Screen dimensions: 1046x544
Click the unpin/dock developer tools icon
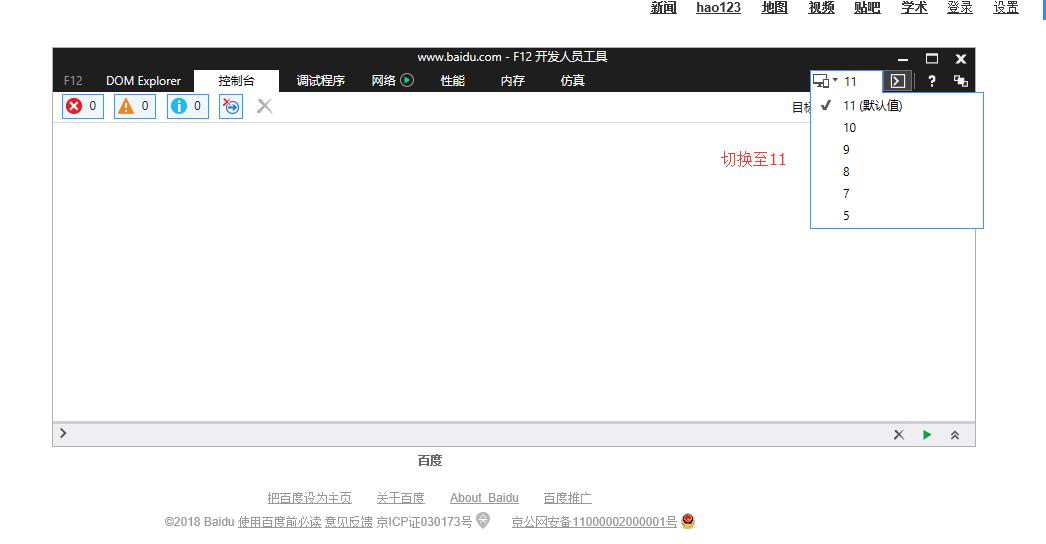click(x=961, y=81)
